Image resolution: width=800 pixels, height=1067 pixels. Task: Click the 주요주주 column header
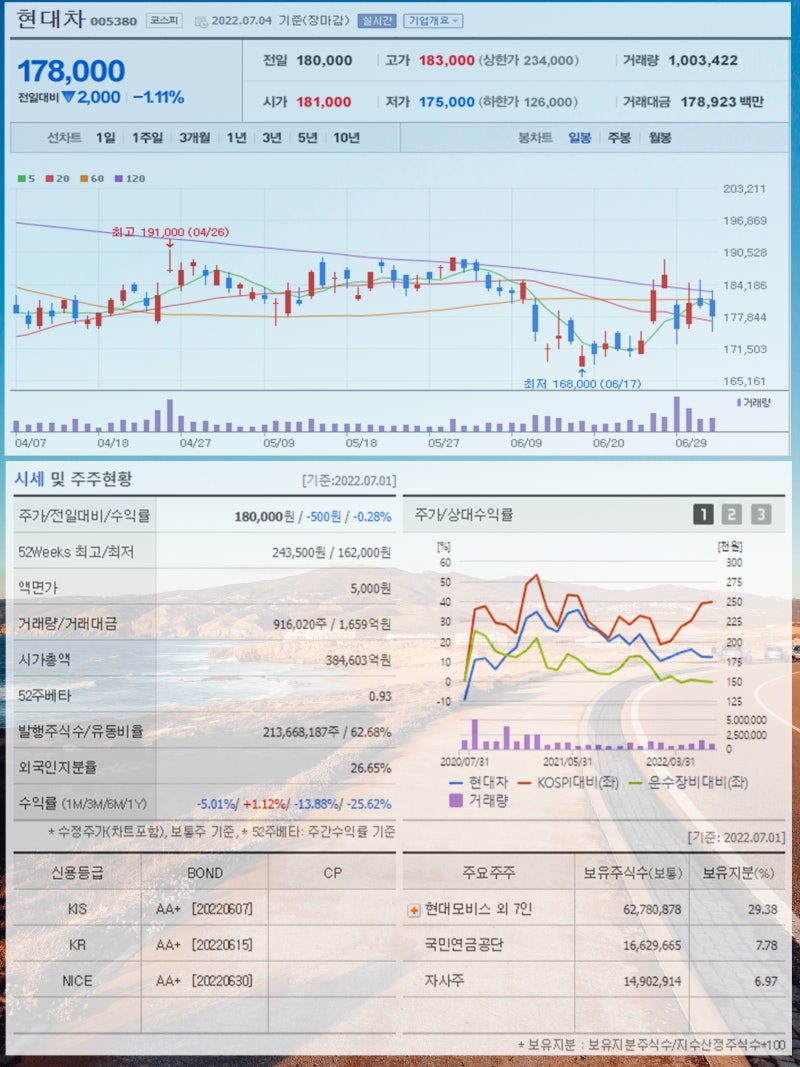coord(488,874)
